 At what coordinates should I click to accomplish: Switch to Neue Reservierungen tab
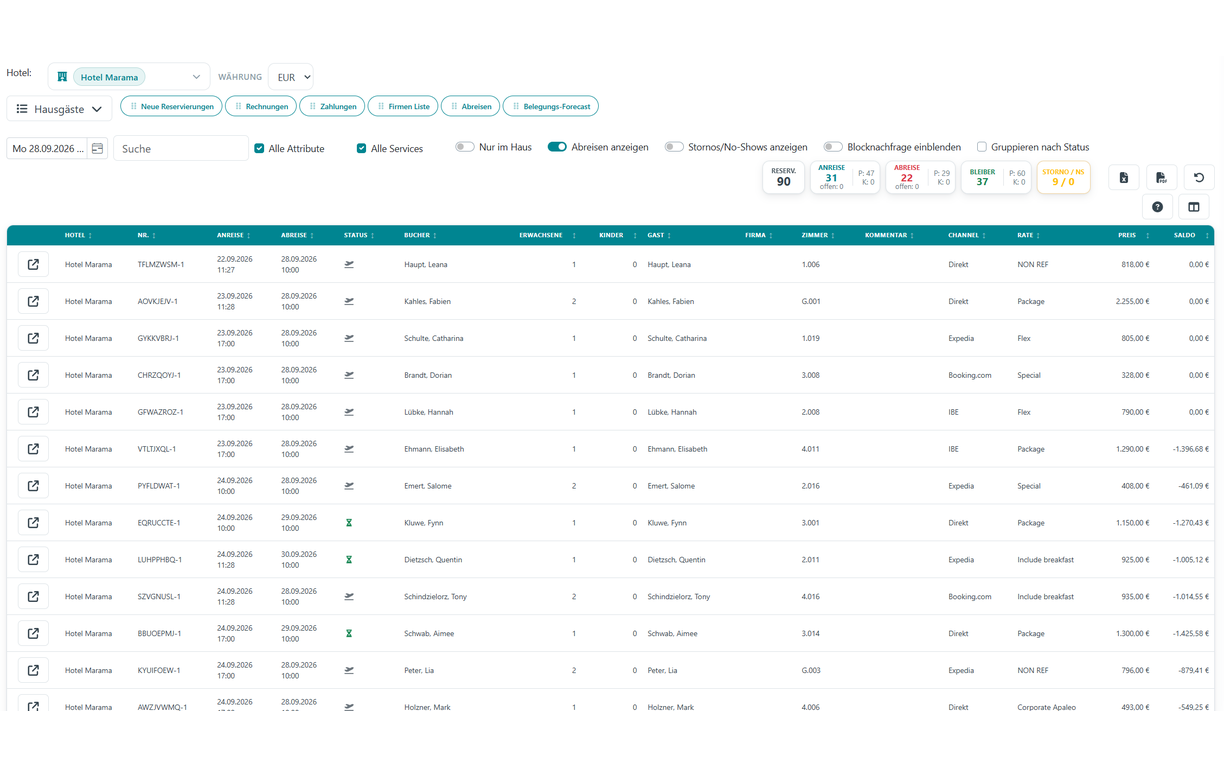tap(172, 106)
